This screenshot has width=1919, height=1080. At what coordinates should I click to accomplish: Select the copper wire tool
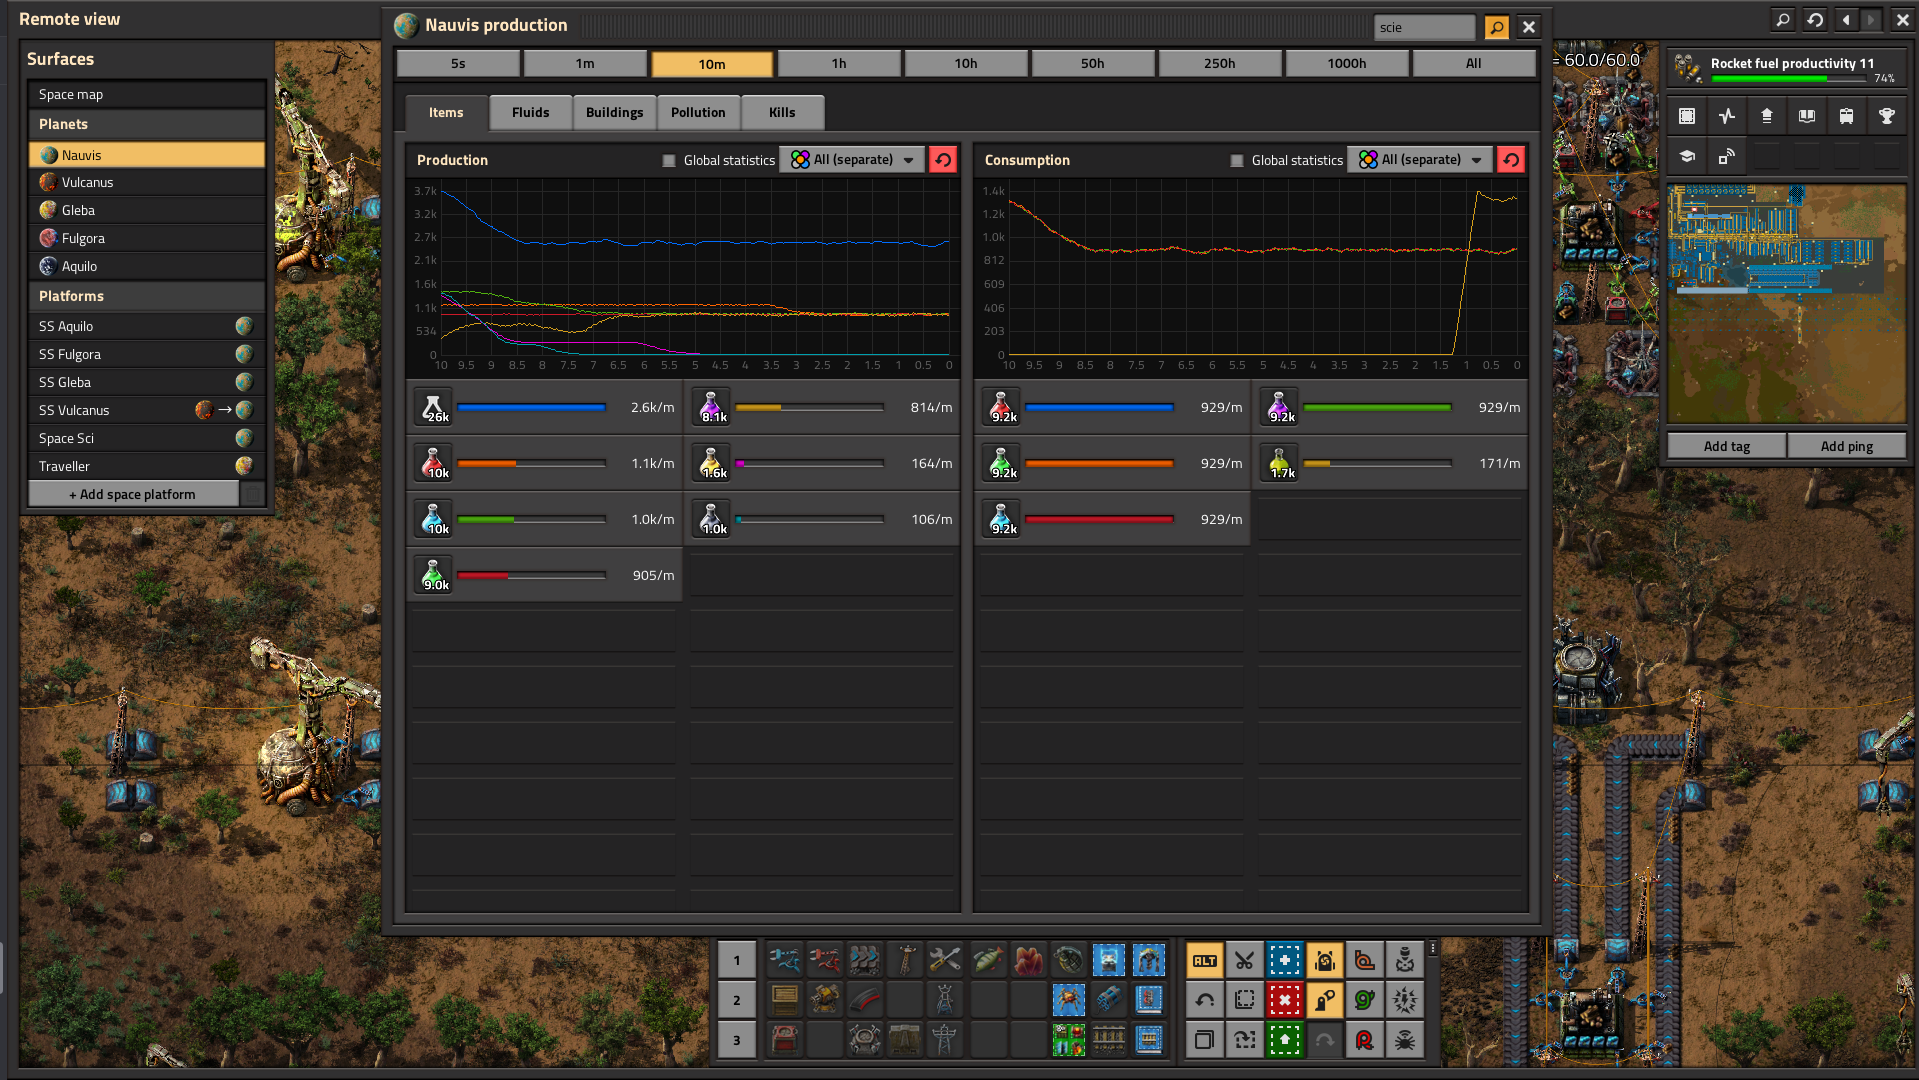coord(1364,961)
